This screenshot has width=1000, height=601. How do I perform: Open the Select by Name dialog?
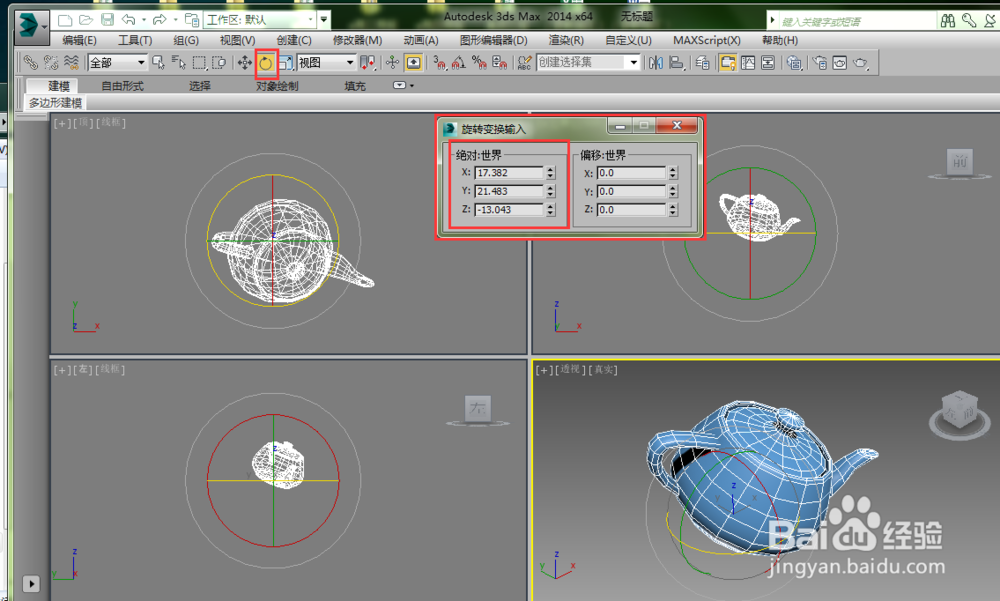point(179,62)
